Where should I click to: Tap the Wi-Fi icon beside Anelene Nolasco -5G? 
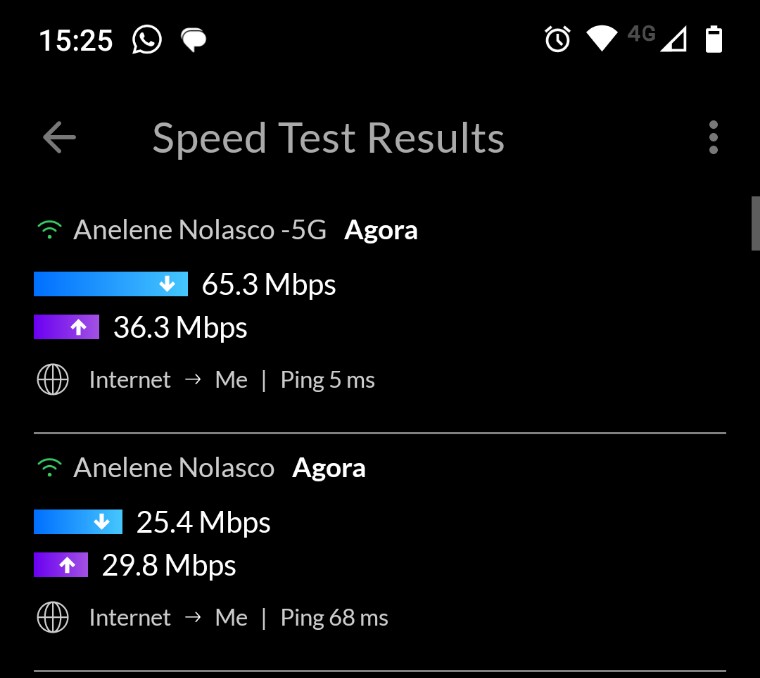[49, 231]
